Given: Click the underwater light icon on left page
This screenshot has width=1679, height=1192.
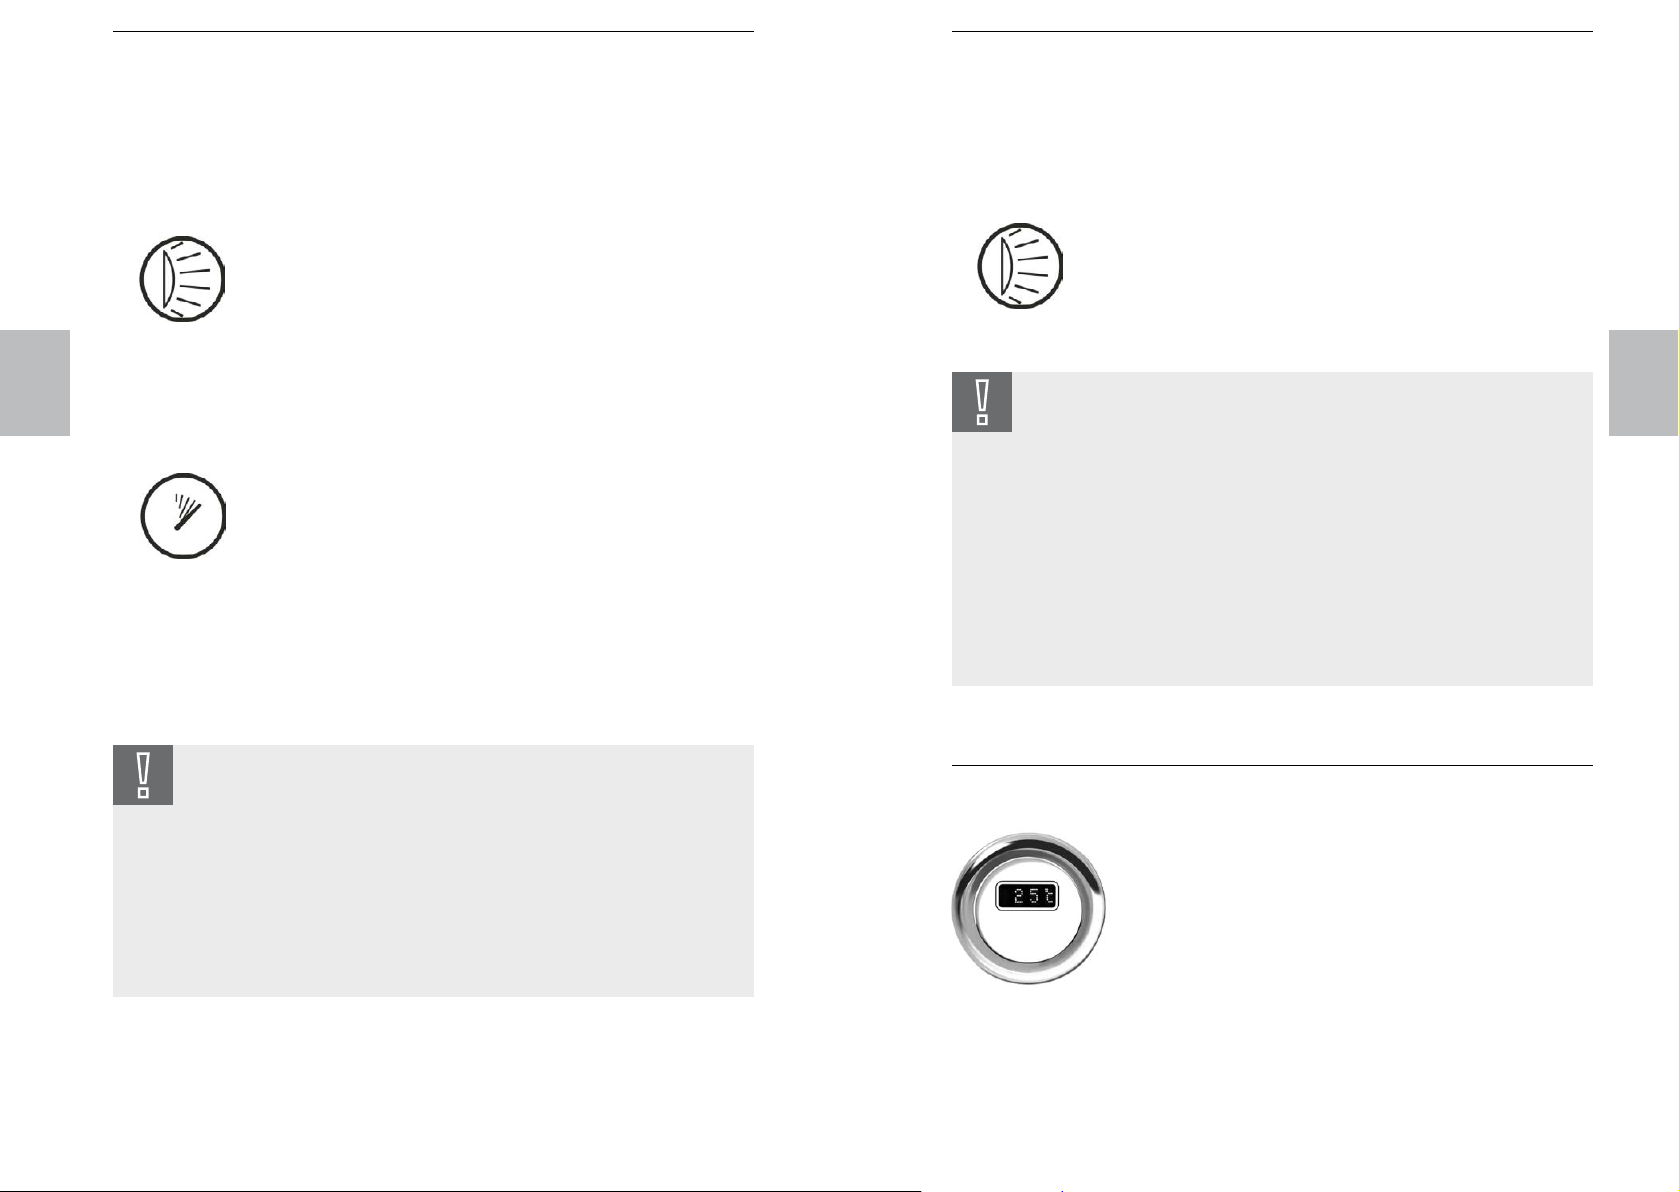Looking at the screenshot, I should 182,279.
